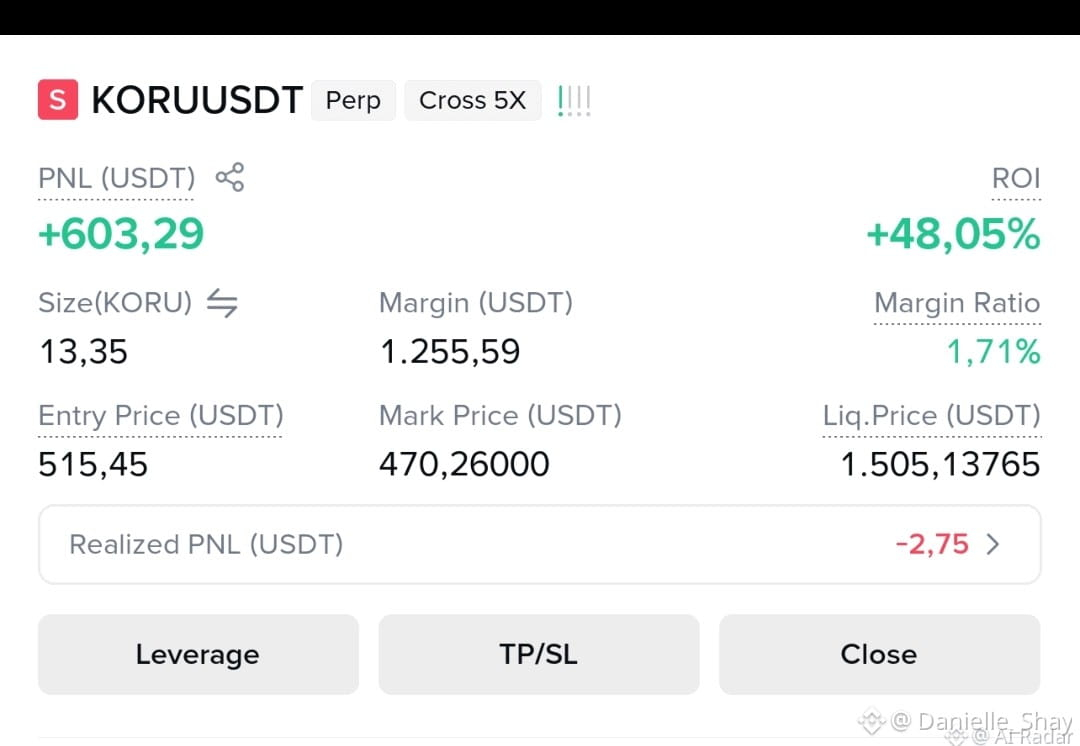Click the Perp contract type tag
Image resolution: width=1080 pixels, height=746 pixels.
353,101
